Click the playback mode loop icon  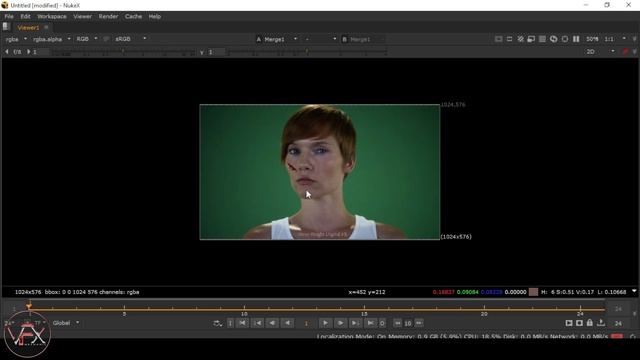pyautogui.click(x=218, y=323)
